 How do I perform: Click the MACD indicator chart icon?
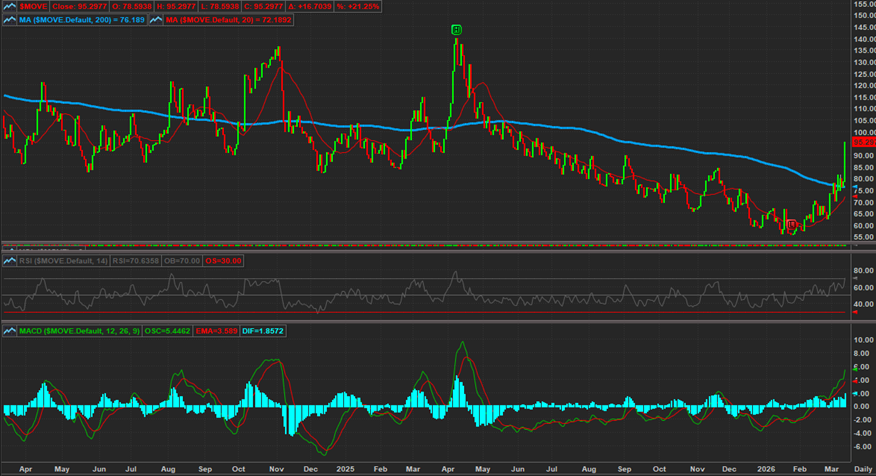[10, 330]
